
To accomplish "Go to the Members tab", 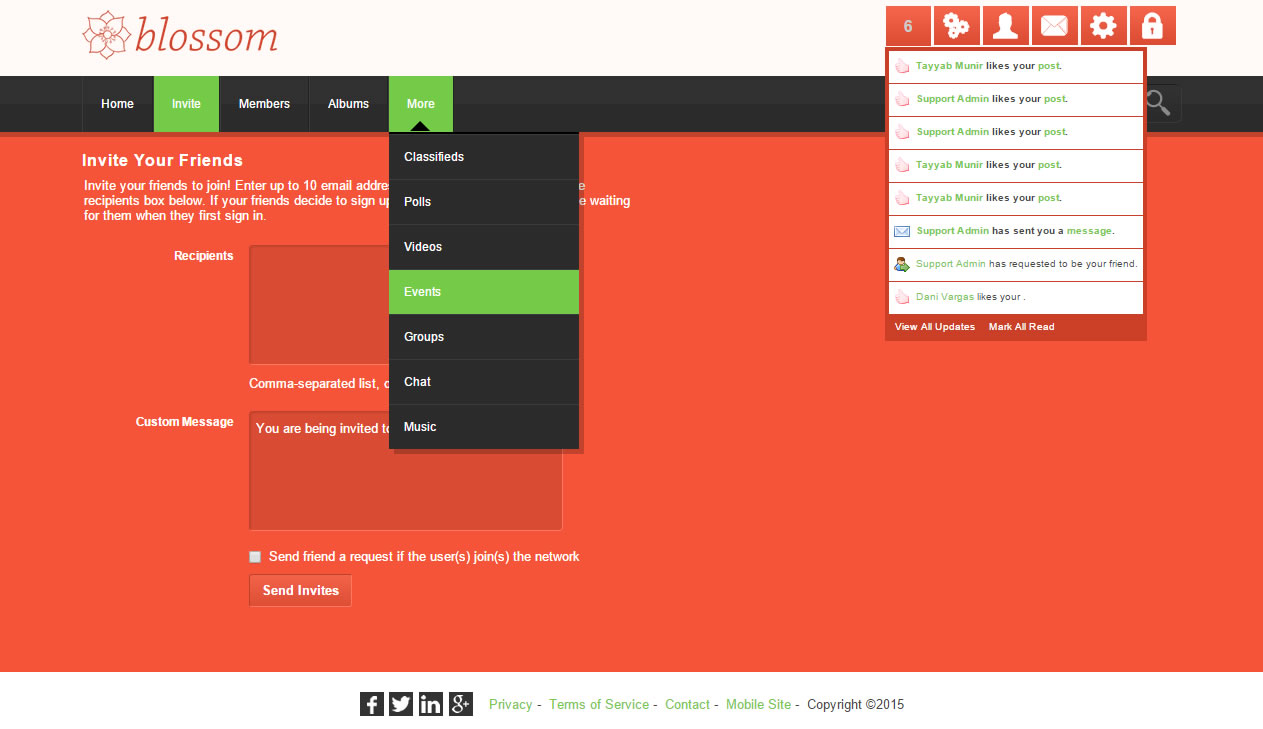I will 264,104.
